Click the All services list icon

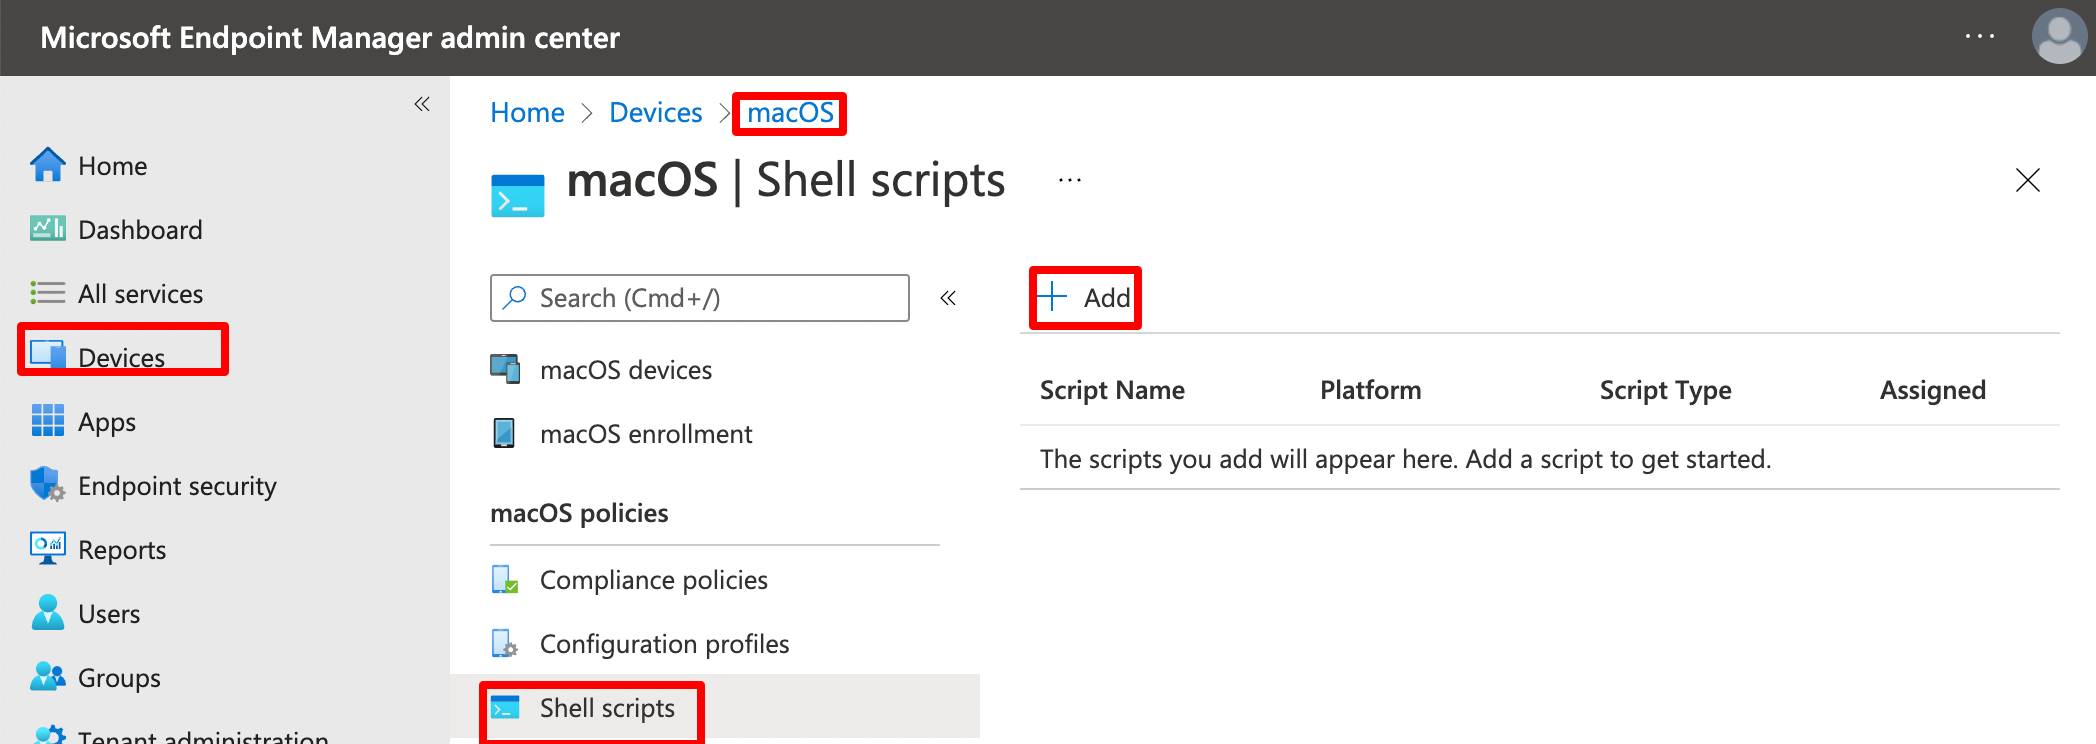click(x=48, y=293)
